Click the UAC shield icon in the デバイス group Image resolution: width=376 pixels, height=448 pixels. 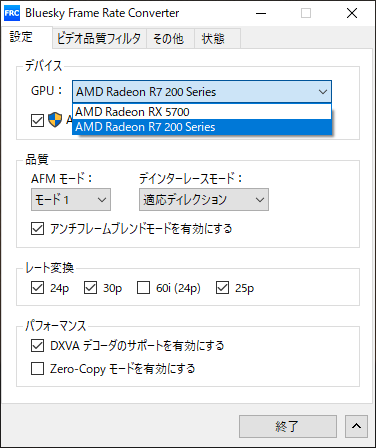pyautogui.click(x=55, y=120)
